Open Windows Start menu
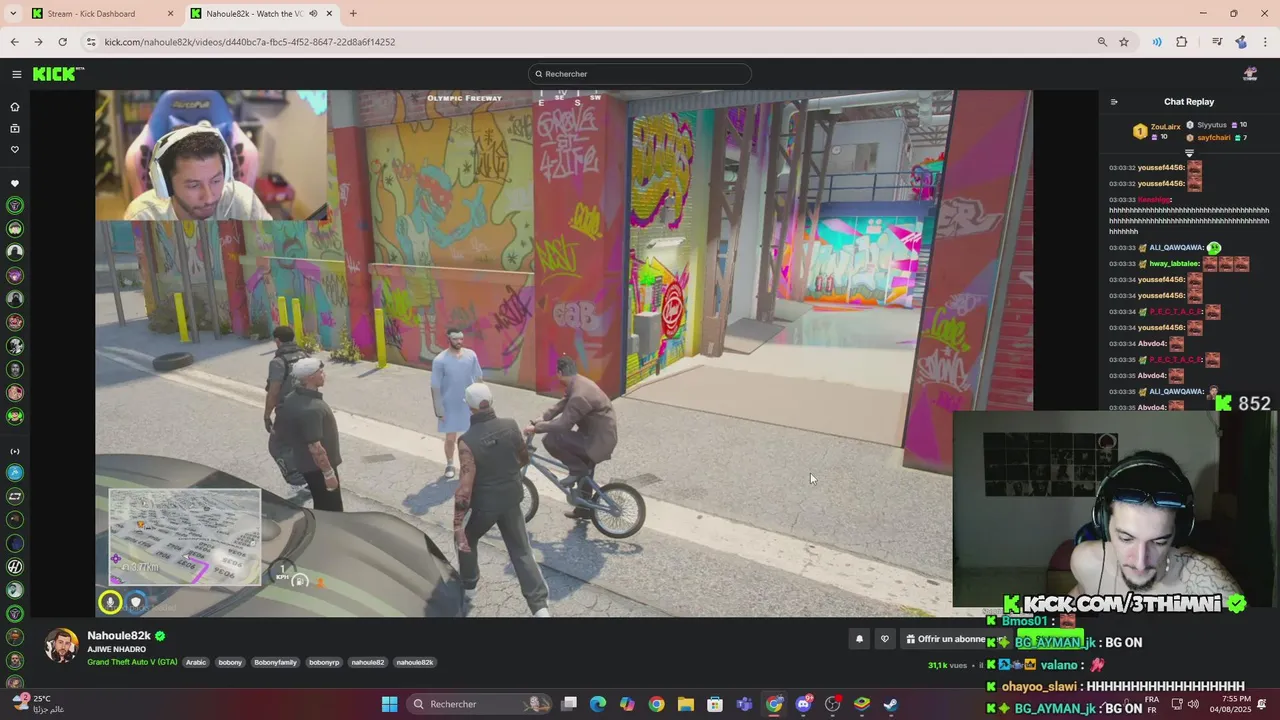Viewport: 1280px width, 720px height. pyautogui.click(x=390, y=704)
